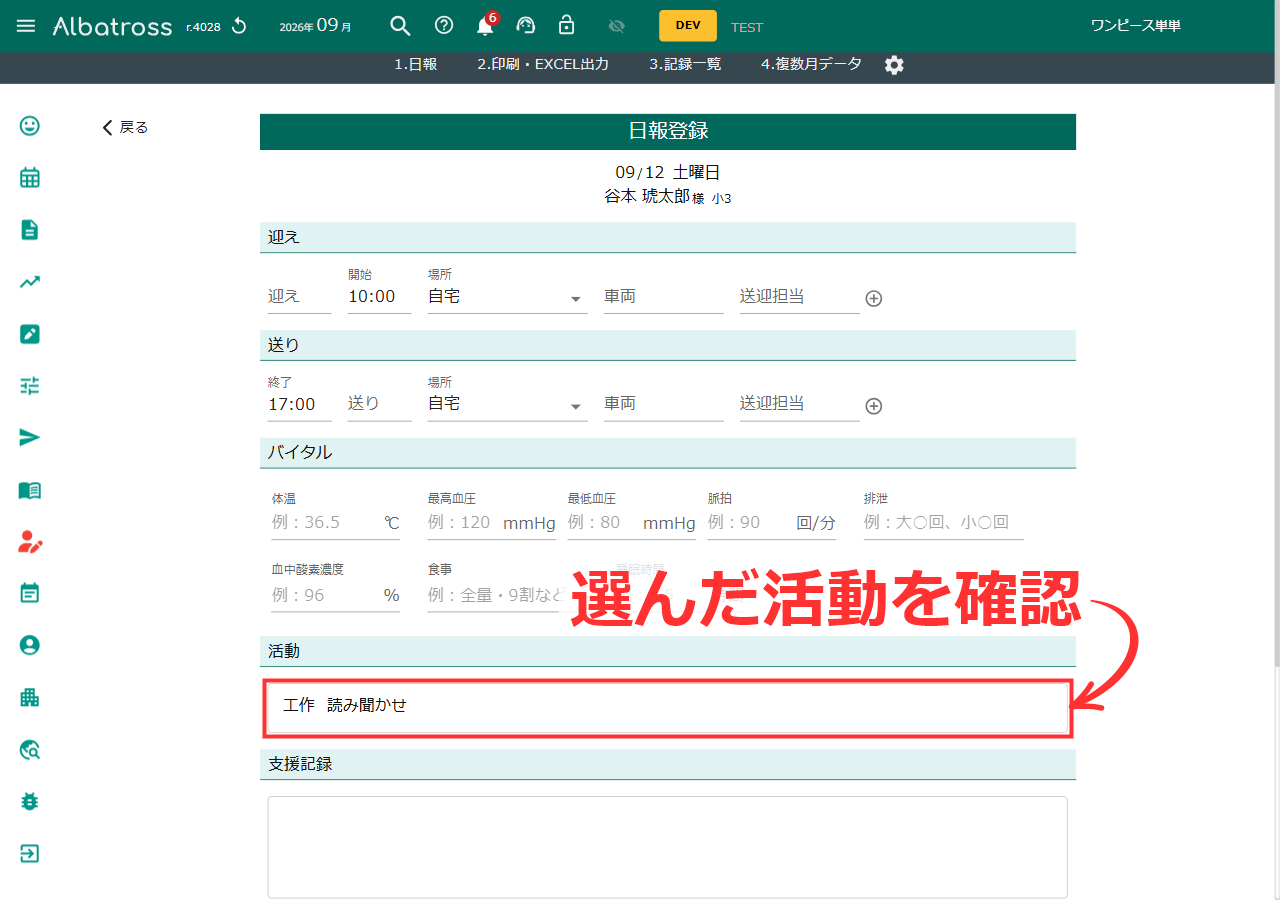Screen dimensions: 1280x900
Task: Click the 送迎担当 field in 迎え row
Action: point(800,297)
